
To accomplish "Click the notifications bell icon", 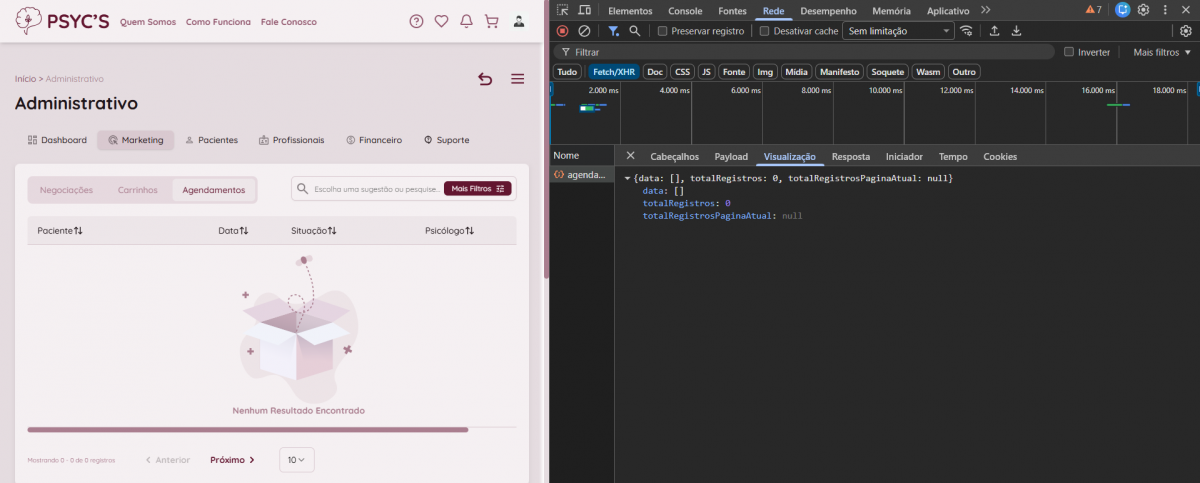I will click(x=466, y=21).
